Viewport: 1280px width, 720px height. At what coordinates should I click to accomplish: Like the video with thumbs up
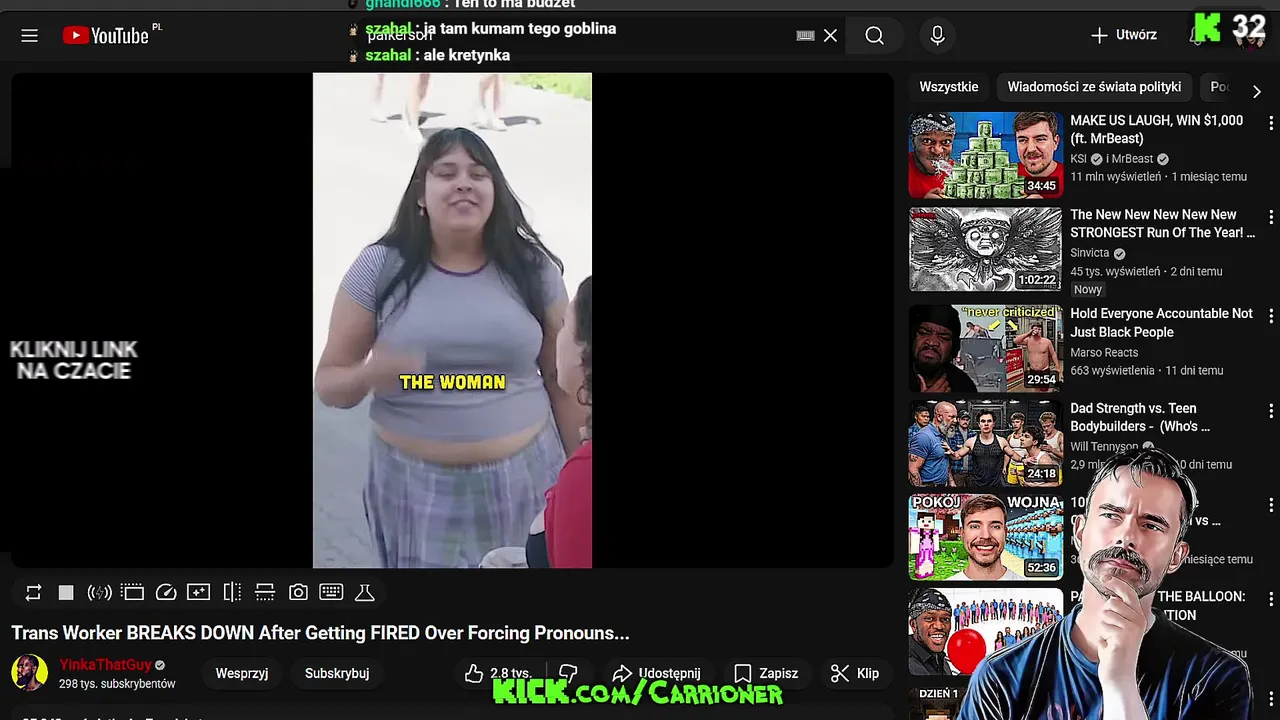498,673
